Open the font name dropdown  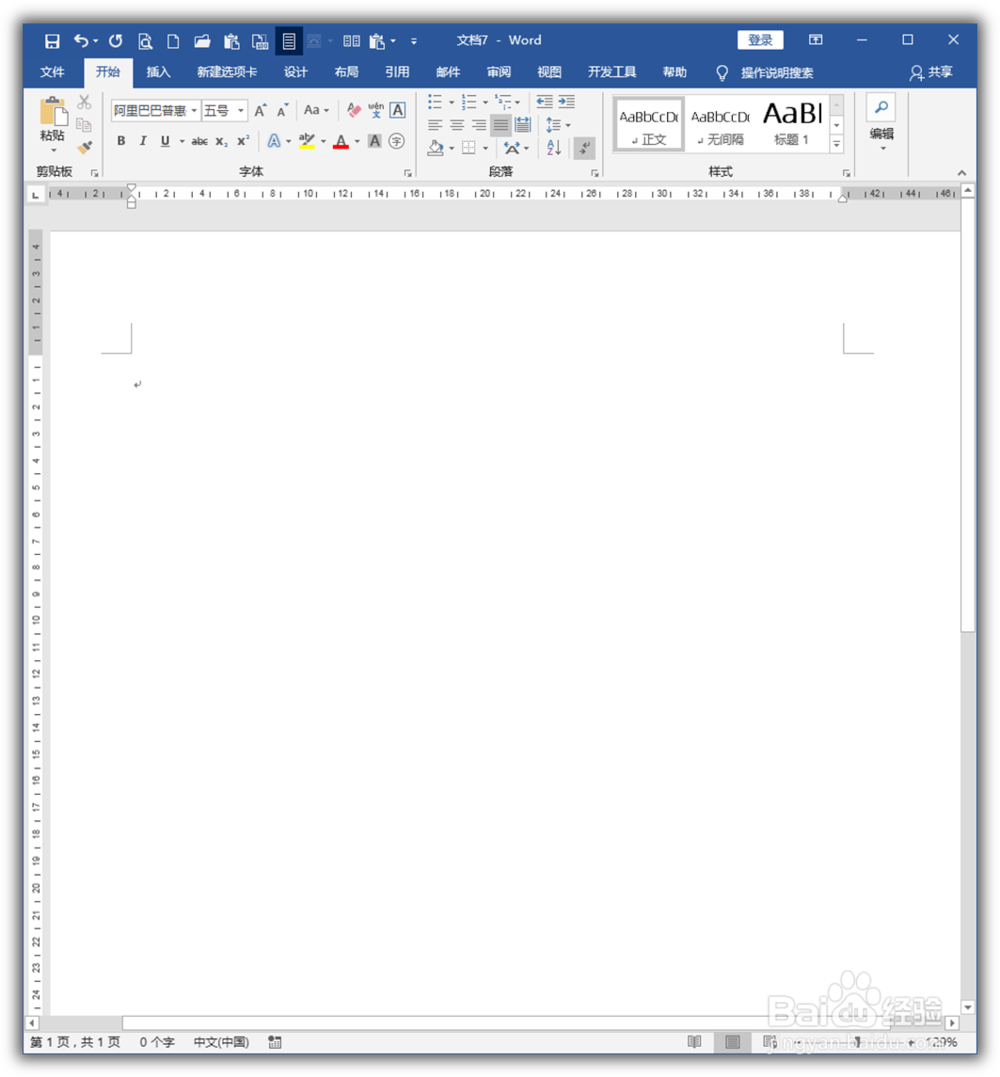pyautogui.click(x=194, y=111)
